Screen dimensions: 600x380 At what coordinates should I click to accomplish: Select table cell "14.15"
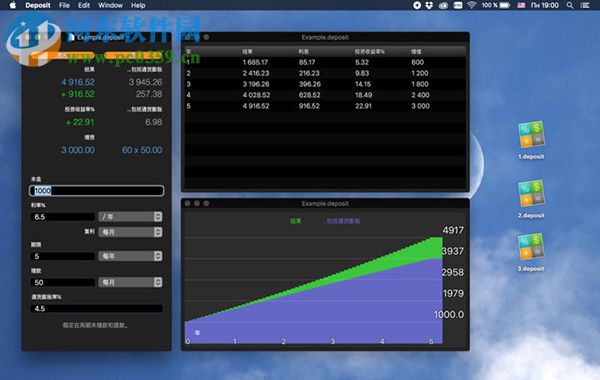pos(363,84)
